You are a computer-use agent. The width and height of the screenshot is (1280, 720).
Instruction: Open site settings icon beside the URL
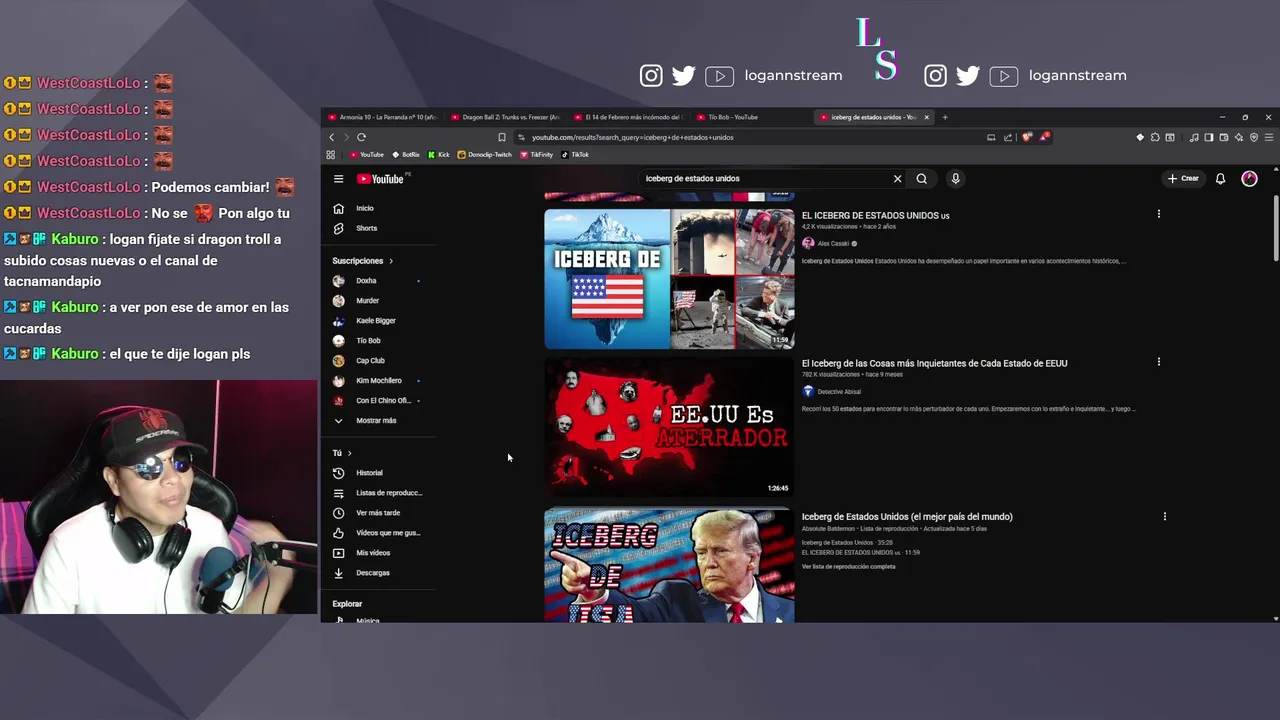(x=521, y=137)
